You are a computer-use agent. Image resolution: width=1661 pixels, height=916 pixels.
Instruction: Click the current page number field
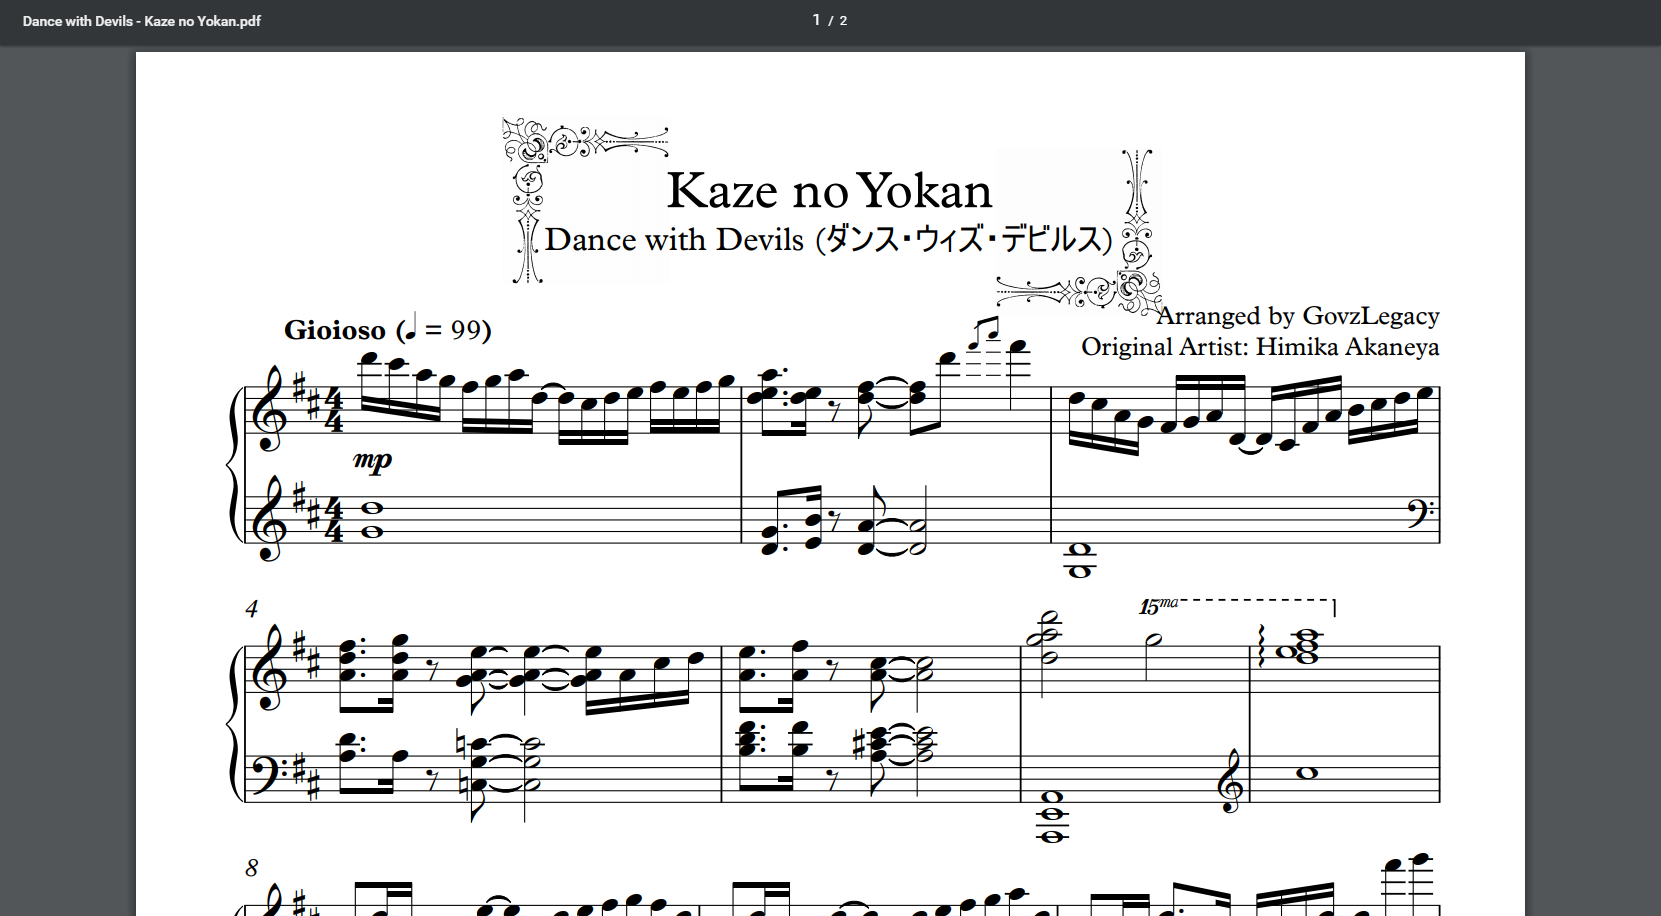pos(816,20)
